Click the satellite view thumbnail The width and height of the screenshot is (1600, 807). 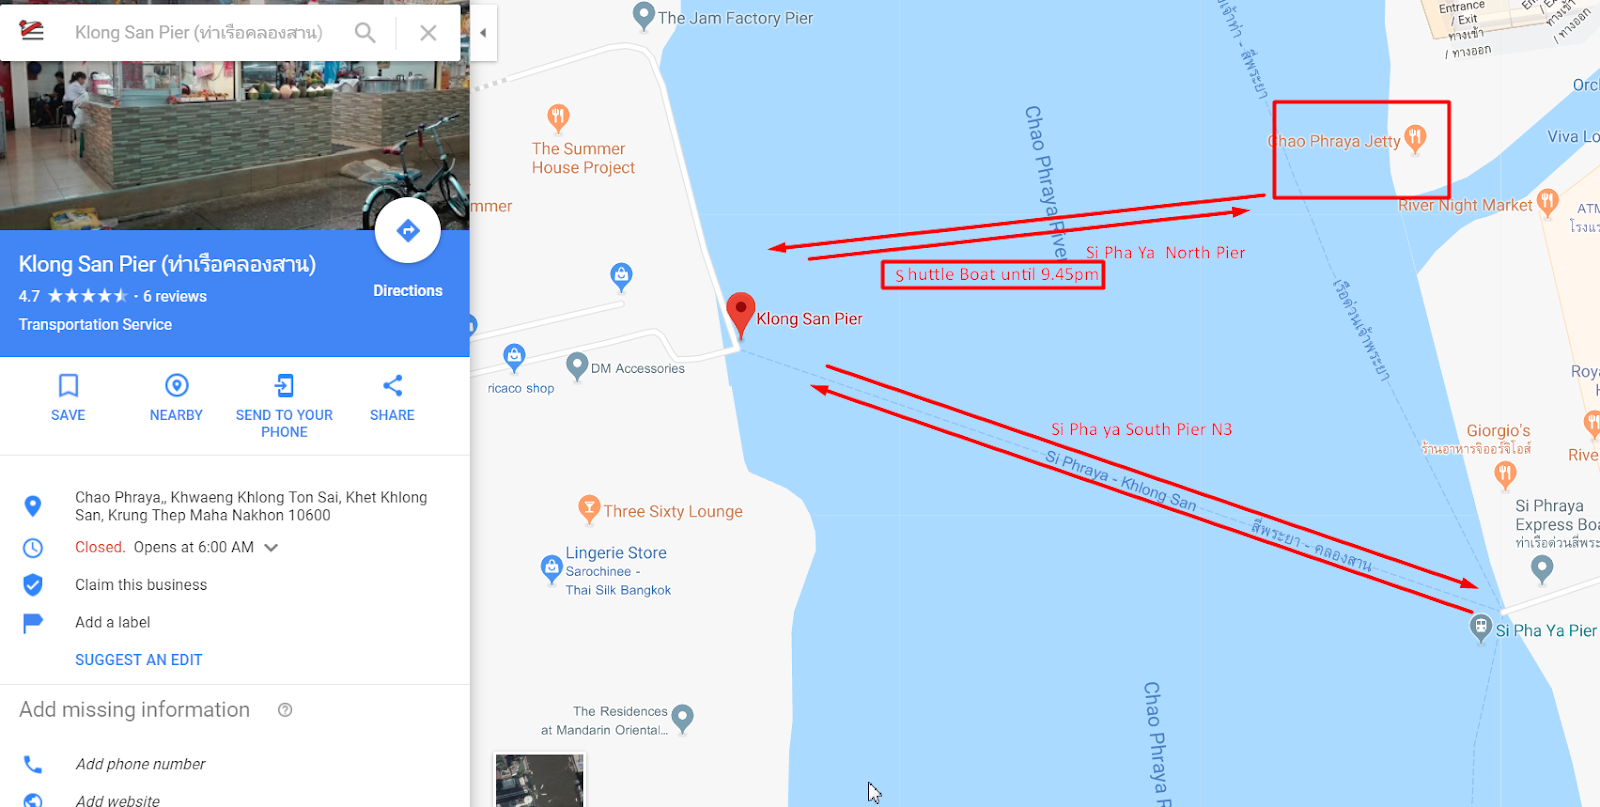click(540, 780)
